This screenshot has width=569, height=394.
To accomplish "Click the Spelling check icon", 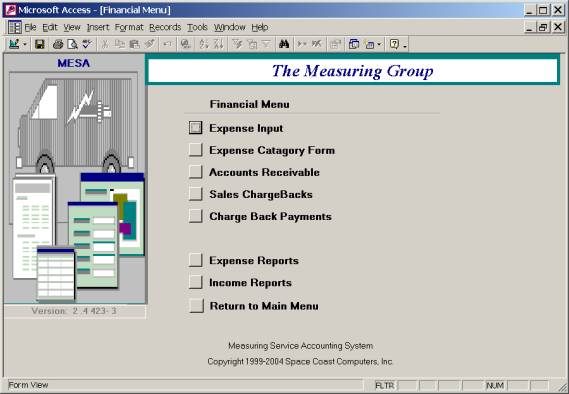I will (x=86, y=45).
